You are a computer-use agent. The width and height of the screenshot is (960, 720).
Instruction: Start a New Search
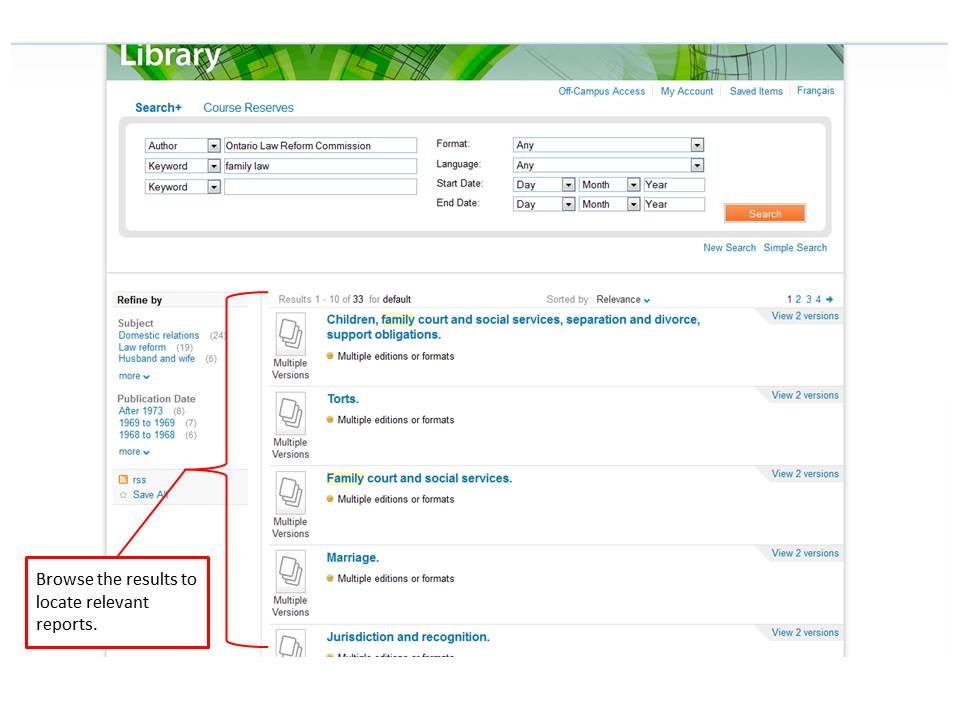coord(730,248)
